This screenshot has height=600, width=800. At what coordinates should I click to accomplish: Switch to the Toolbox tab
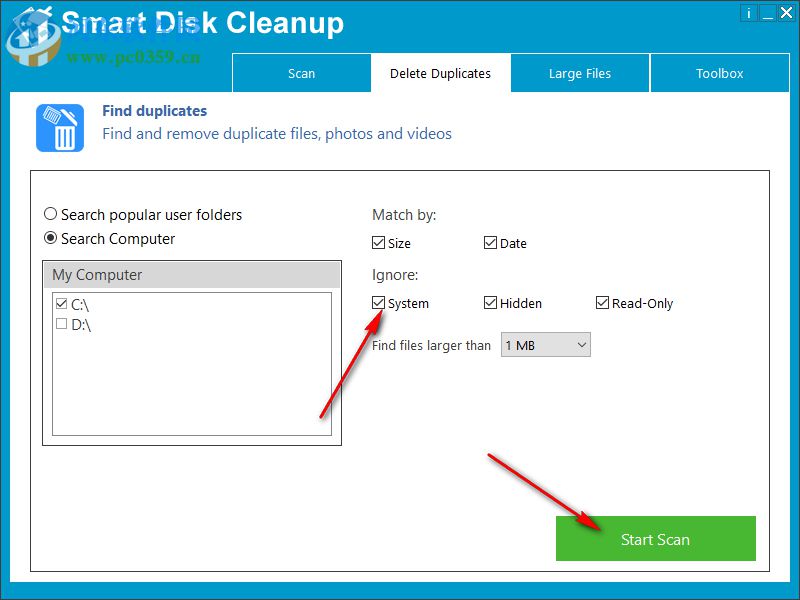pyautogui.click(x=719, y=72)
